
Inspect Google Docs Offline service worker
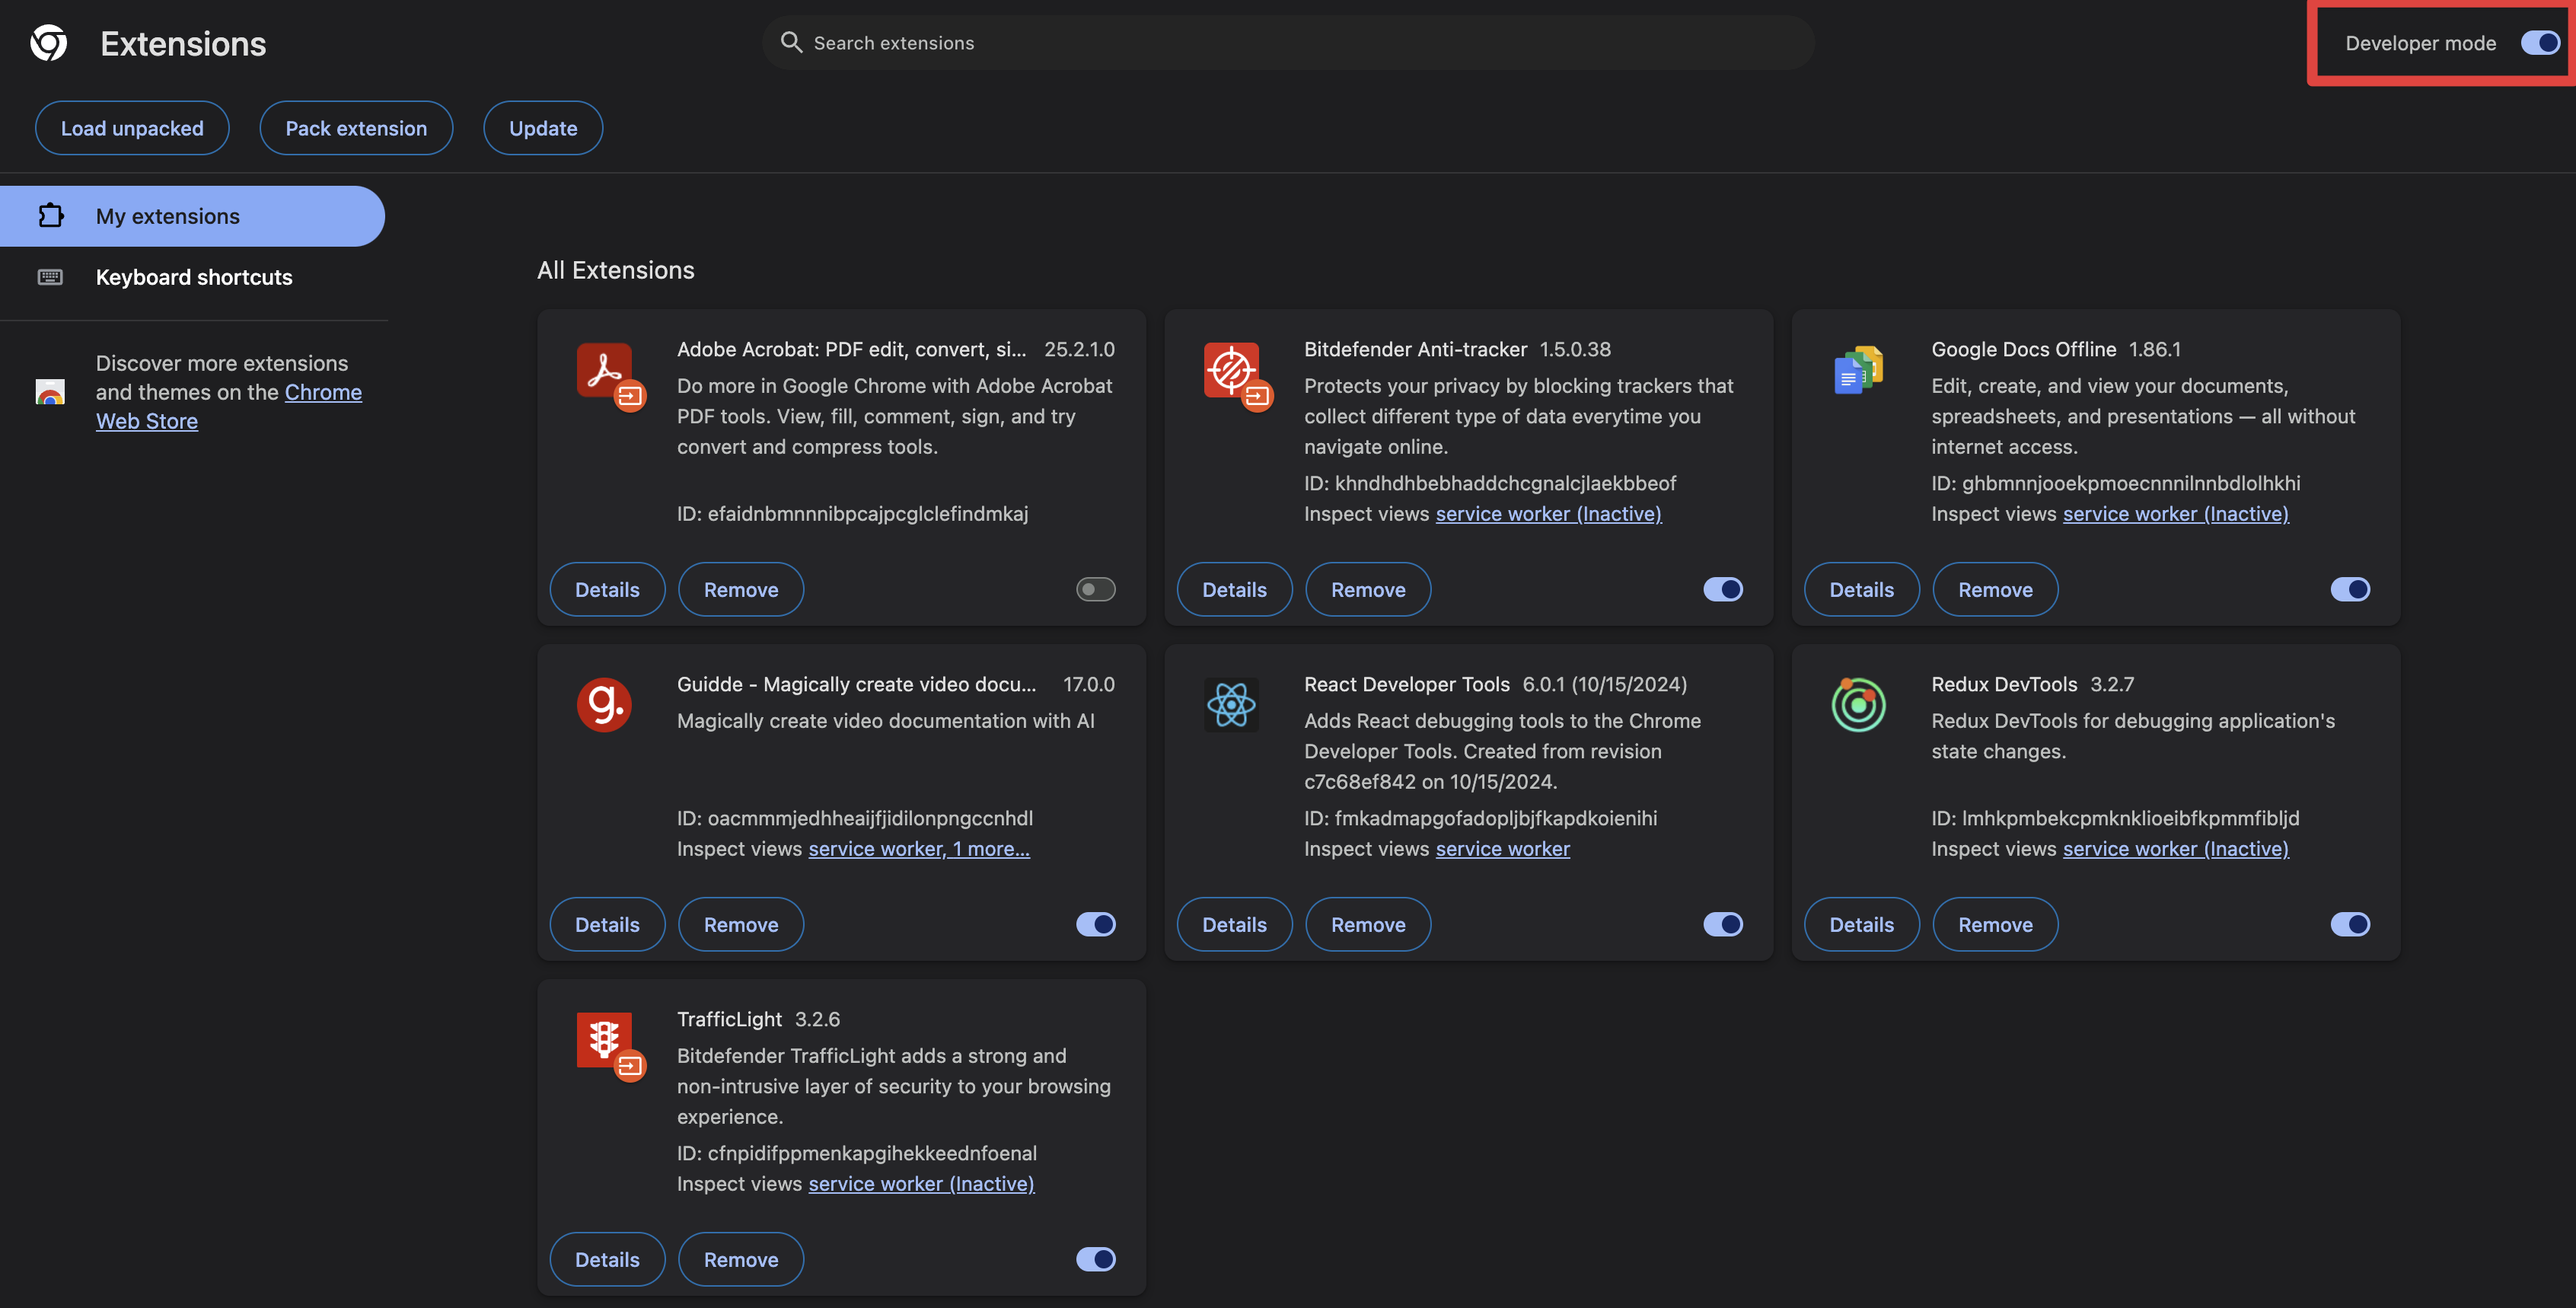pos(2175,513)
